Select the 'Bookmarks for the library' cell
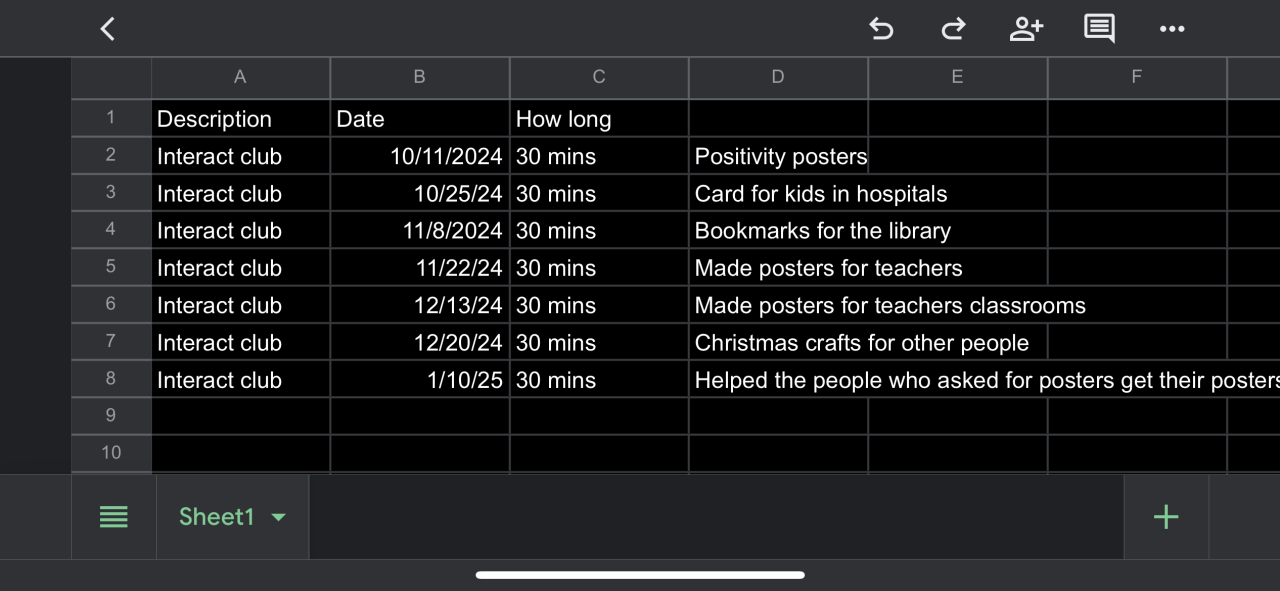Viewport: 1280px width, 591px height. [x=778, y=231]
